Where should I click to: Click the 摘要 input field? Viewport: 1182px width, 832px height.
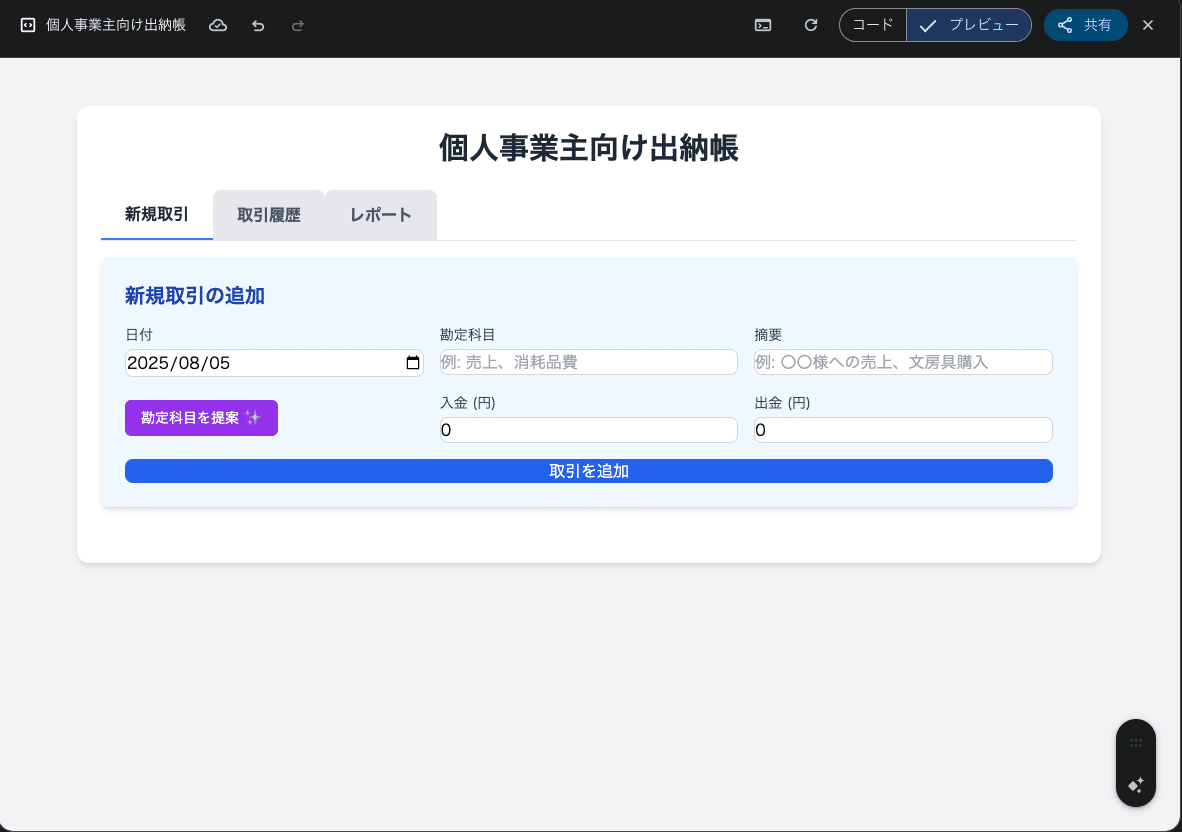point(903,362)
